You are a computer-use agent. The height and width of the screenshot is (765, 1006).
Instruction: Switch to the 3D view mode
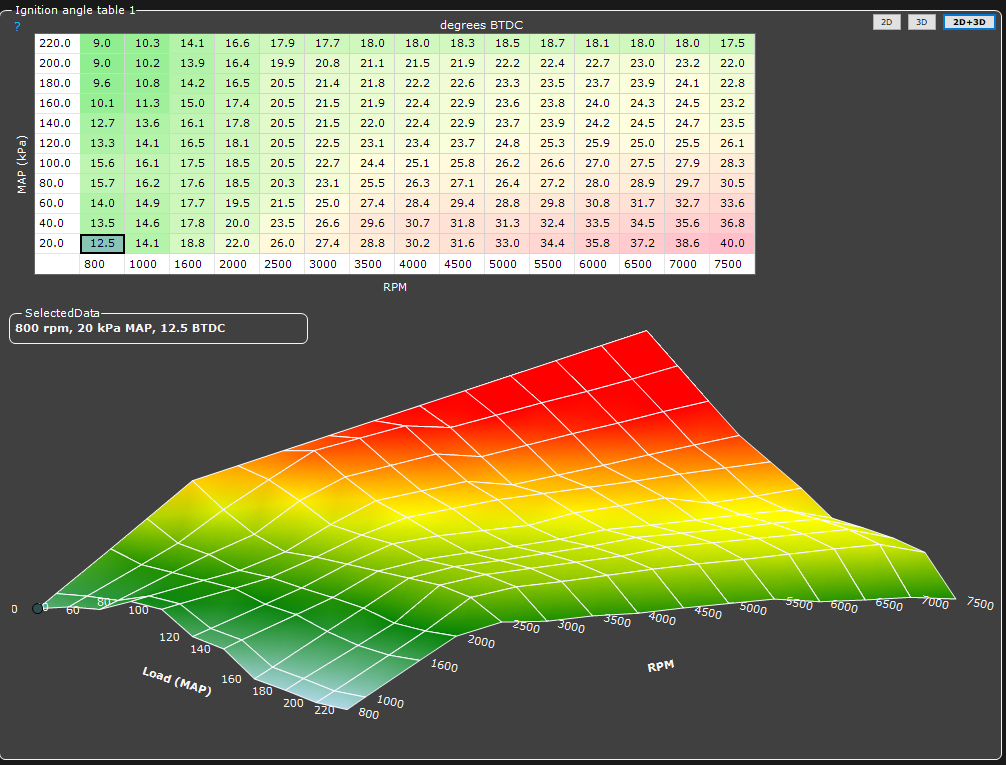click(921, 22)
